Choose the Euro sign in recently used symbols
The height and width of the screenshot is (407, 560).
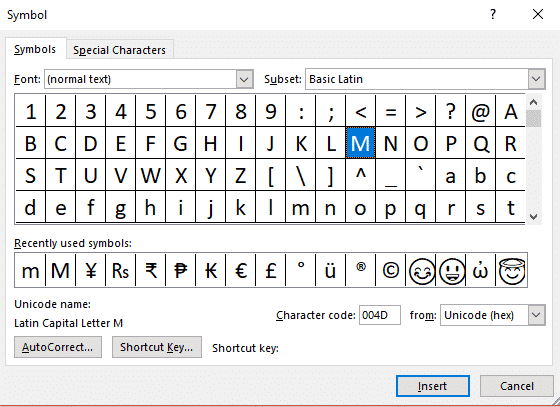pos(241,270)
